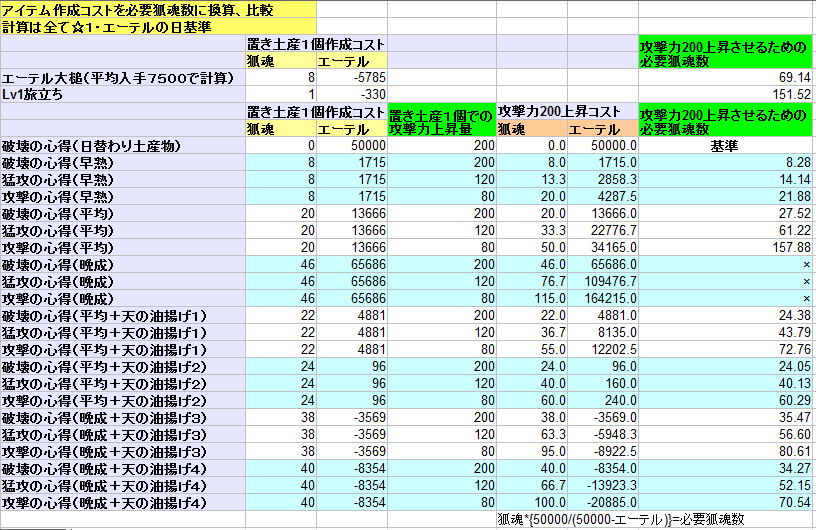Image resolution: width=816 pixels, height=530 pixels.
Task: Click the row label 攻撃の心得(早熟)
Action: [123, 196]
